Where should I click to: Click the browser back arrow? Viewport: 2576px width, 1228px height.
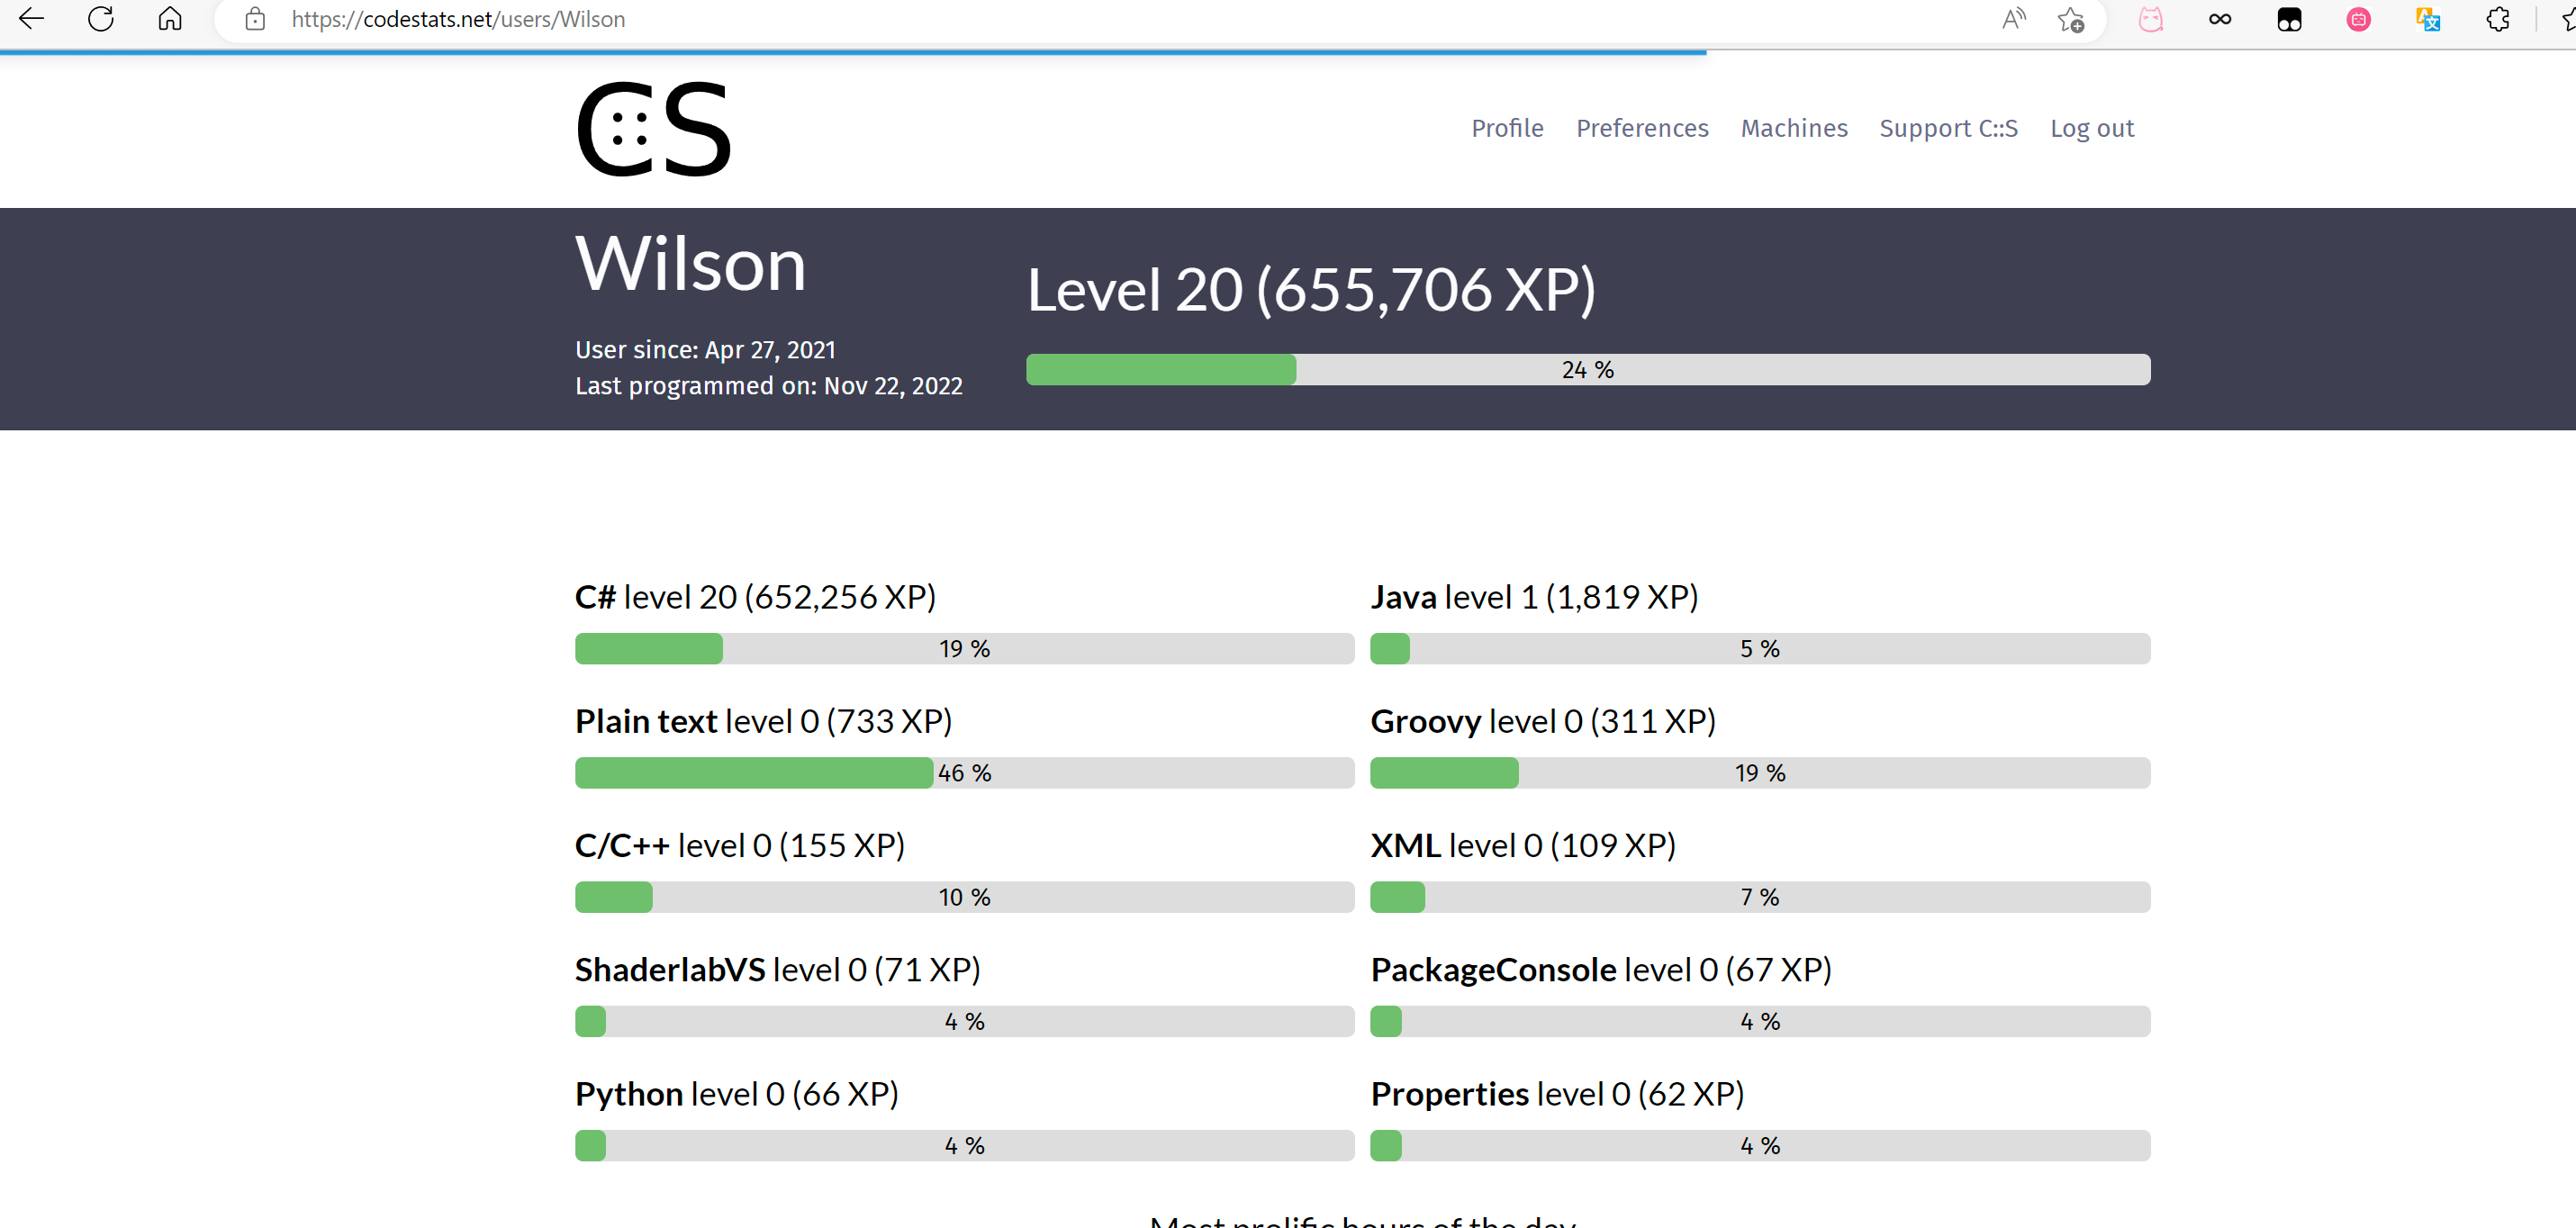(x=32, y=19)
